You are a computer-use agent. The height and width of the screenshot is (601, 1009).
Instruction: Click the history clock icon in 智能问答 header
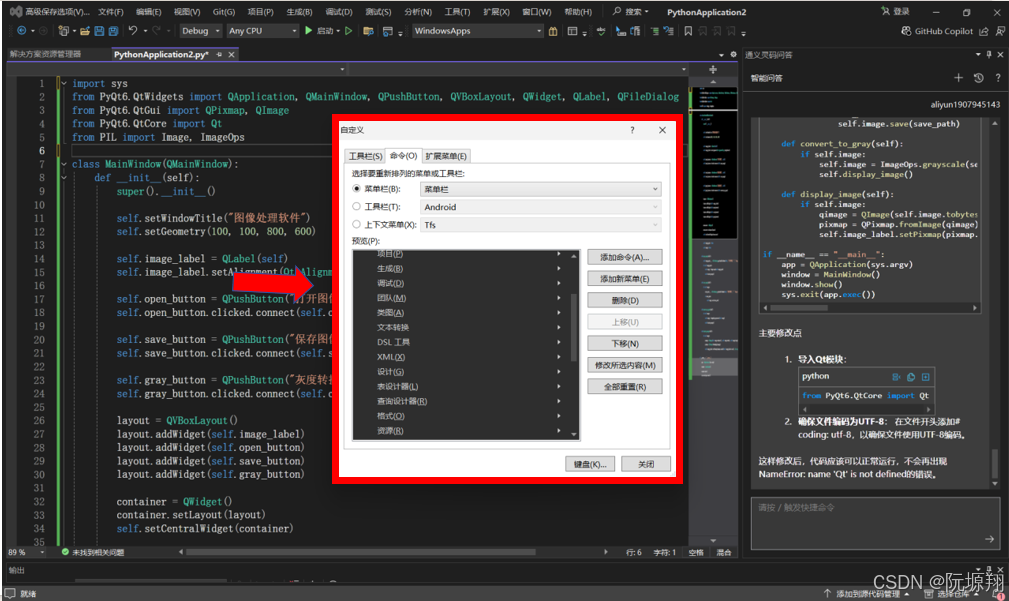[x=979, y=78]
